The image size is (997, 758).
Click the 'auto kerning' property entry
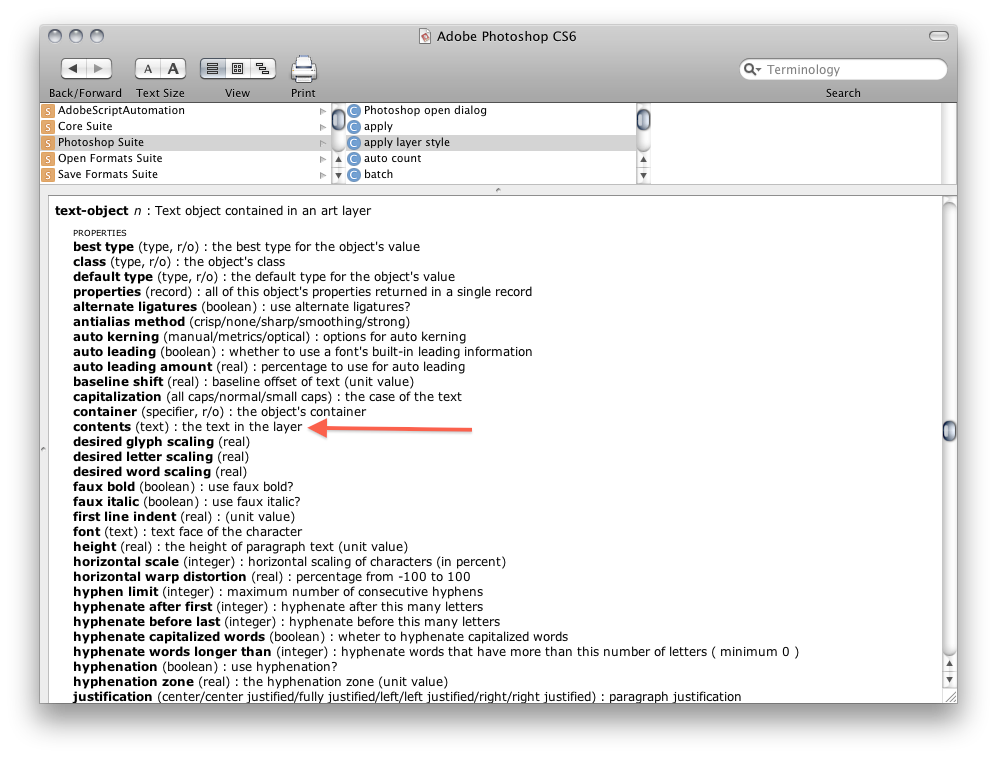click(x=270, y=337)
